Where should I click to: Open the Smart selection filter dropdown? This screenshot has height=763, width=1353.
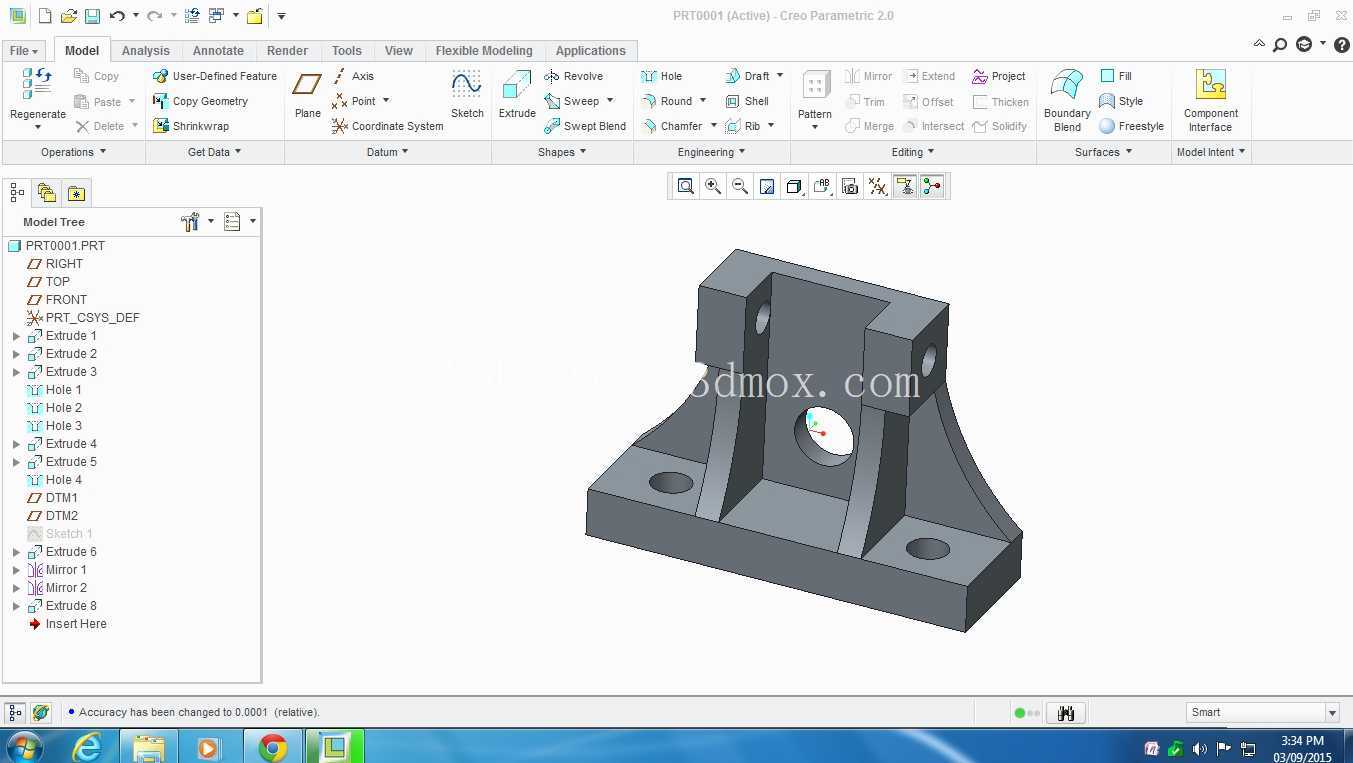tap(1332, 713)
